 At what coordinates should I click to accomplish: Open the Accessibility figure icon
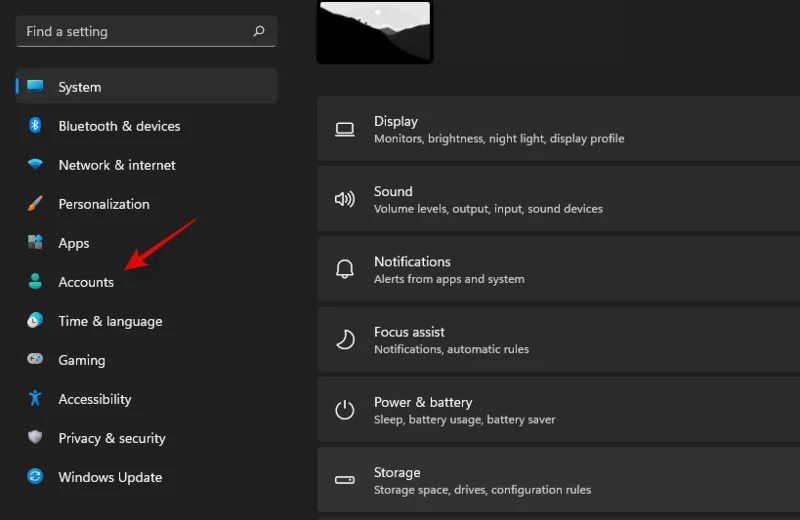36,399
